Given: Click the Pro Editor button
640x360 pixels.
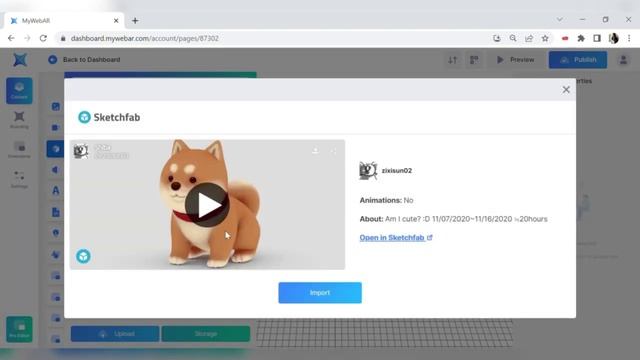Looking at the screenshot, I should click(x=19, y=329).
